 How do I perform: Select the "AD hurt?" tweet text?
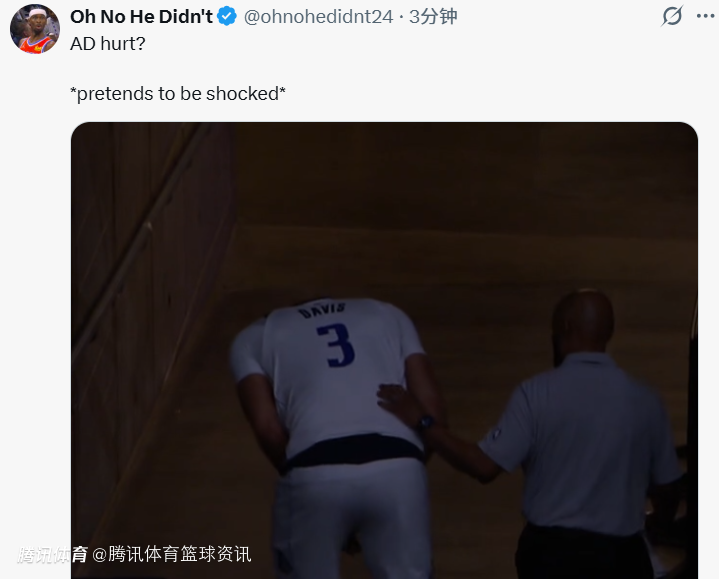[x=108, y=44]
